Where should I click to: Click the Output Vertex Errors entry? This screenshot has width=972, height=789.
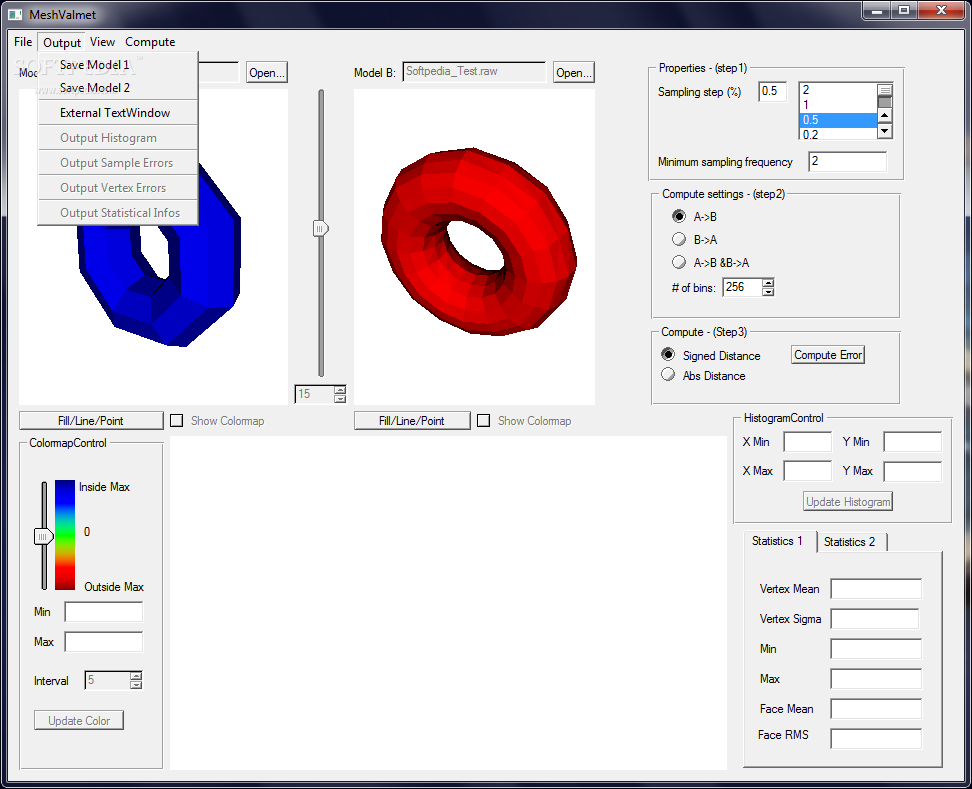click(118, 187)
